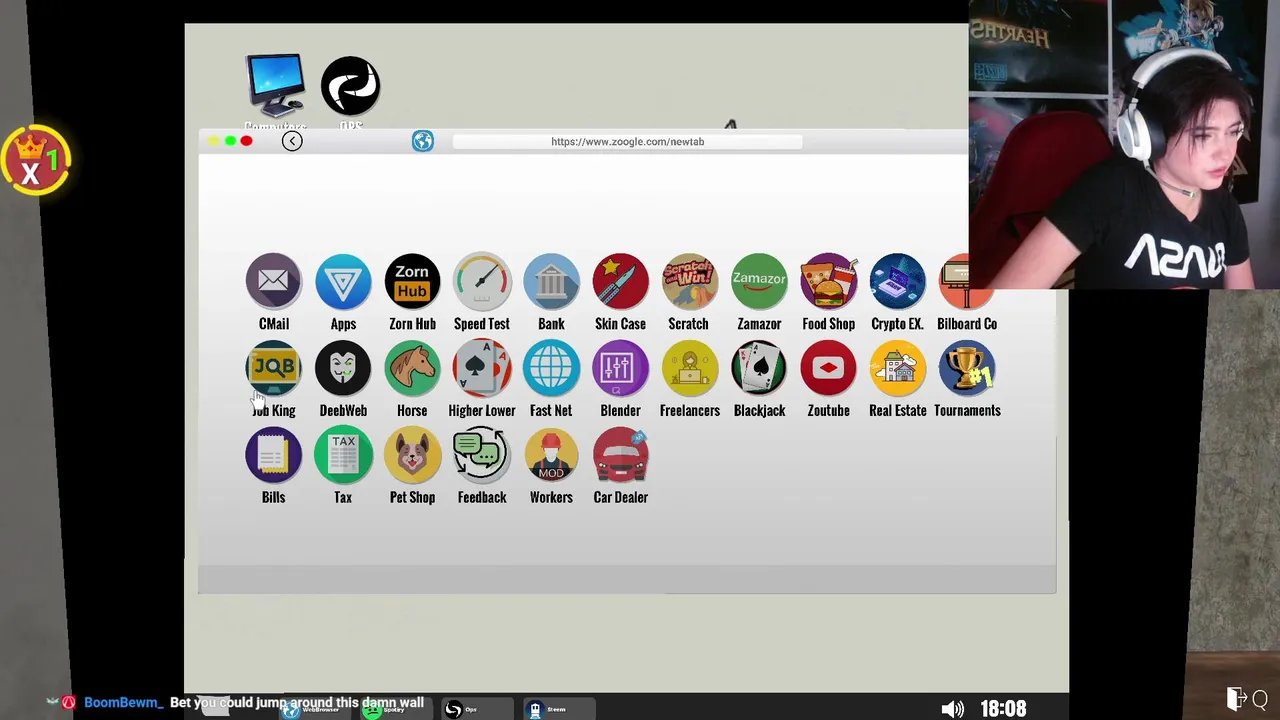Go back with browser back arrow

[292, 141]
